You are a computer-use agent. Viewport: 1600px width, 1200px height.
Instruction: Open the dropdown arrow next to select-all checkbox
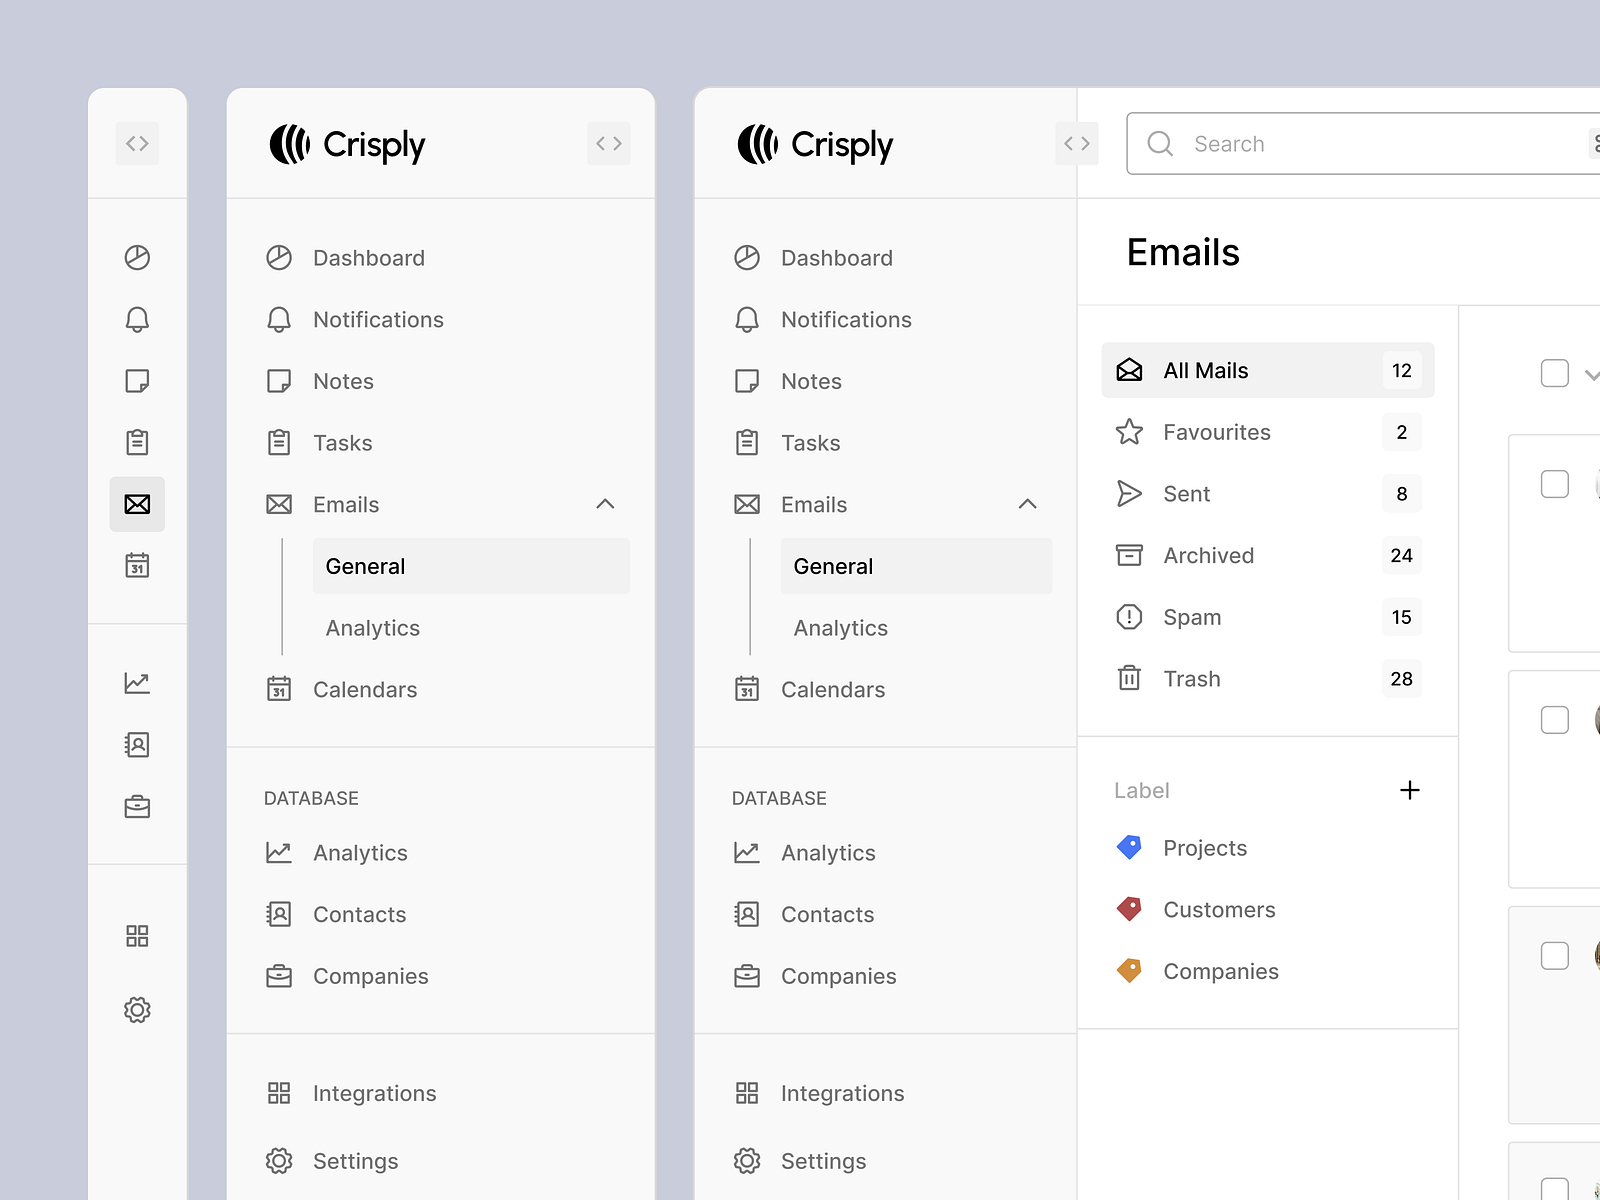coord(1593,373)
